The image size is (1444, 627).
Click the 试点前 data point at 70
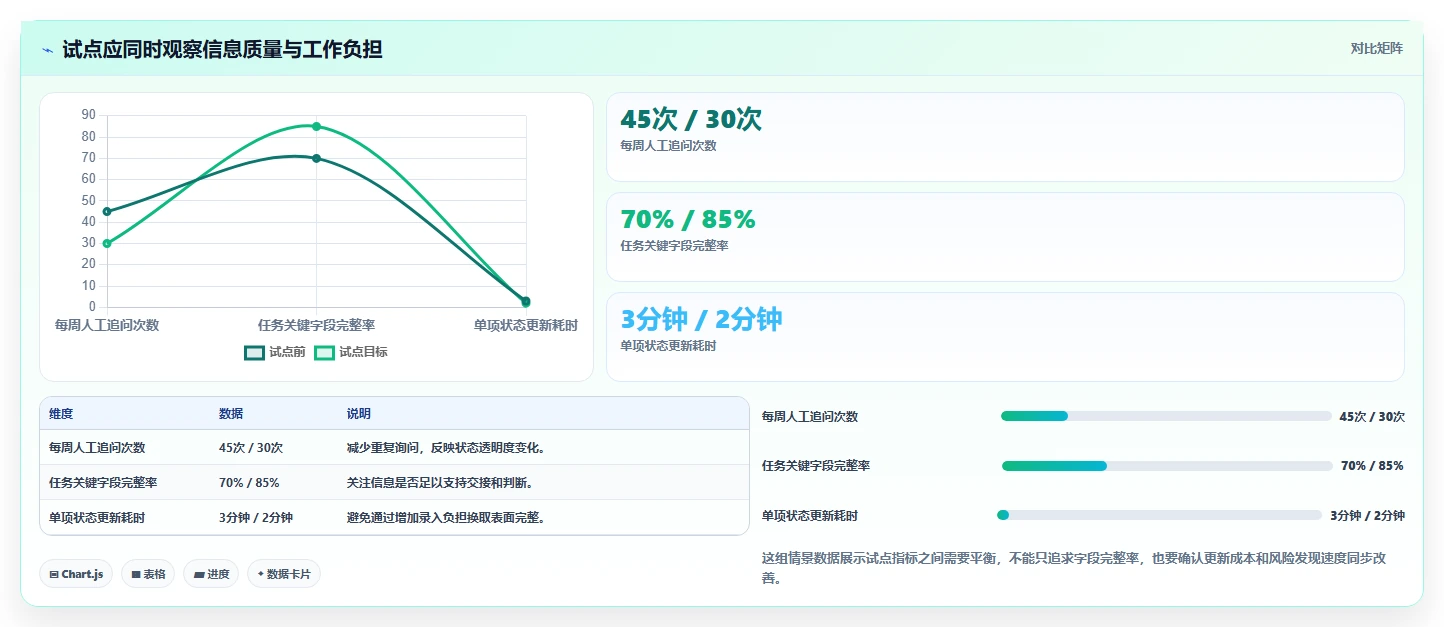[316, 158]
